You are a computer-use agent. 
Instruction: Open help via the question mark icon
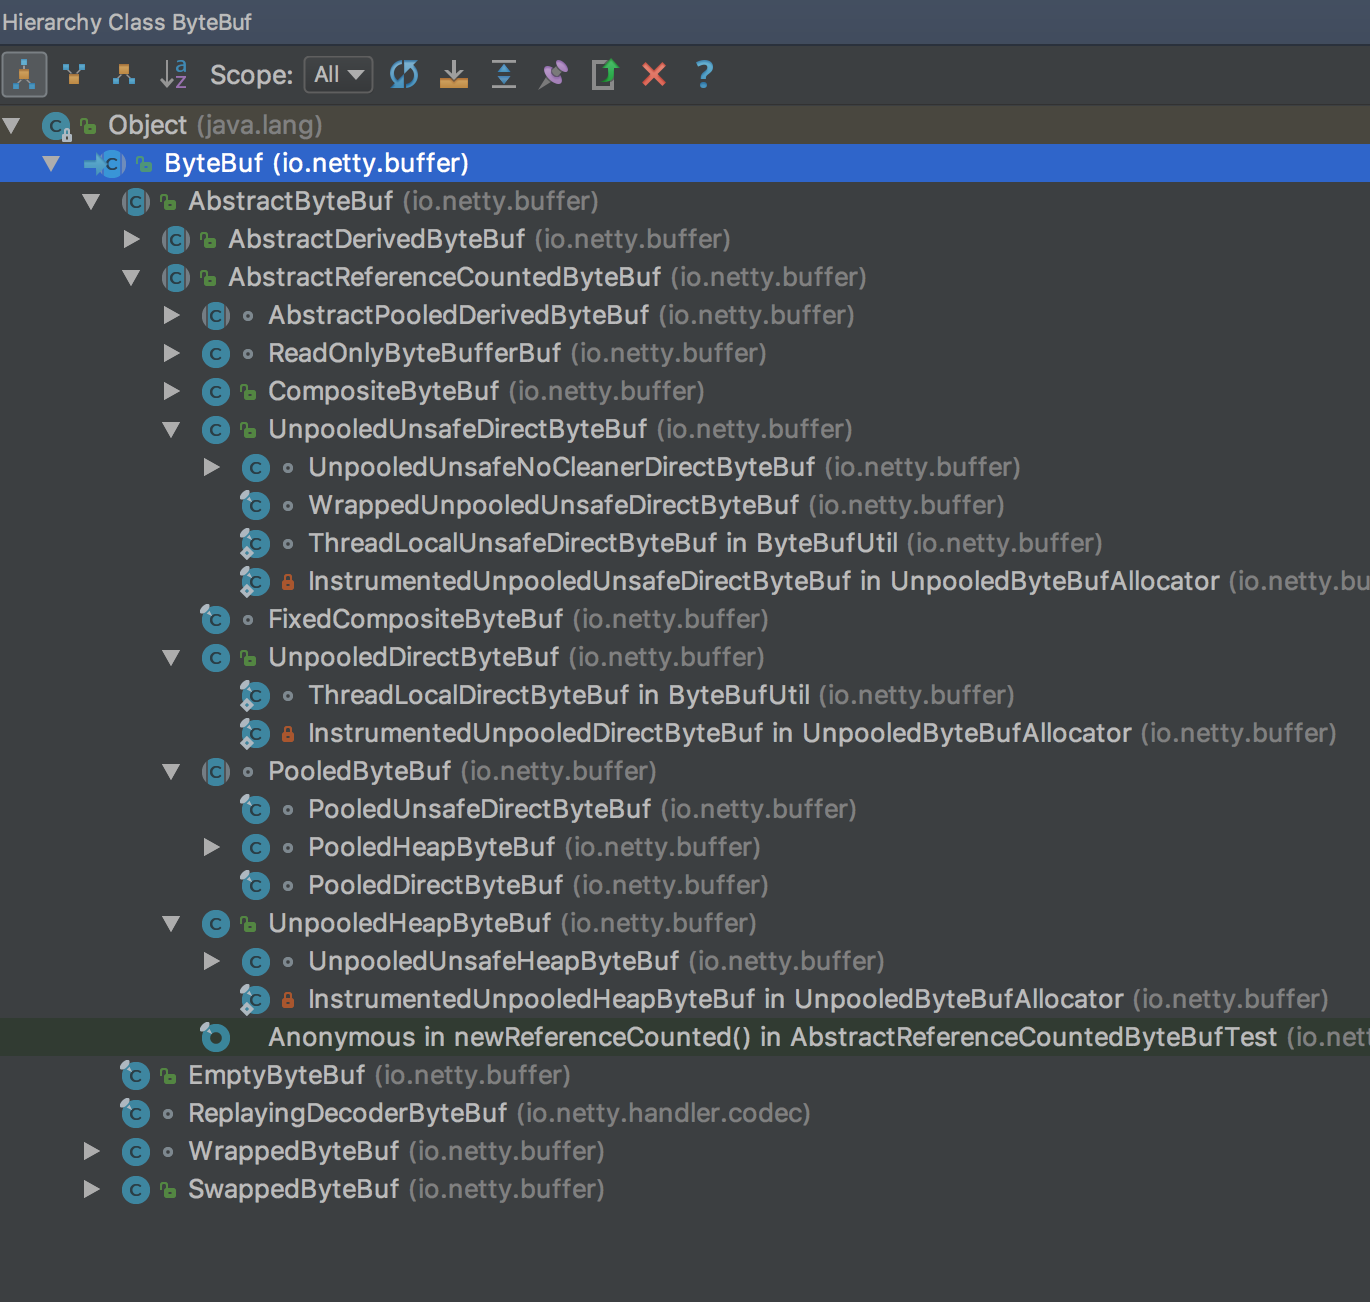pos(704,75)
